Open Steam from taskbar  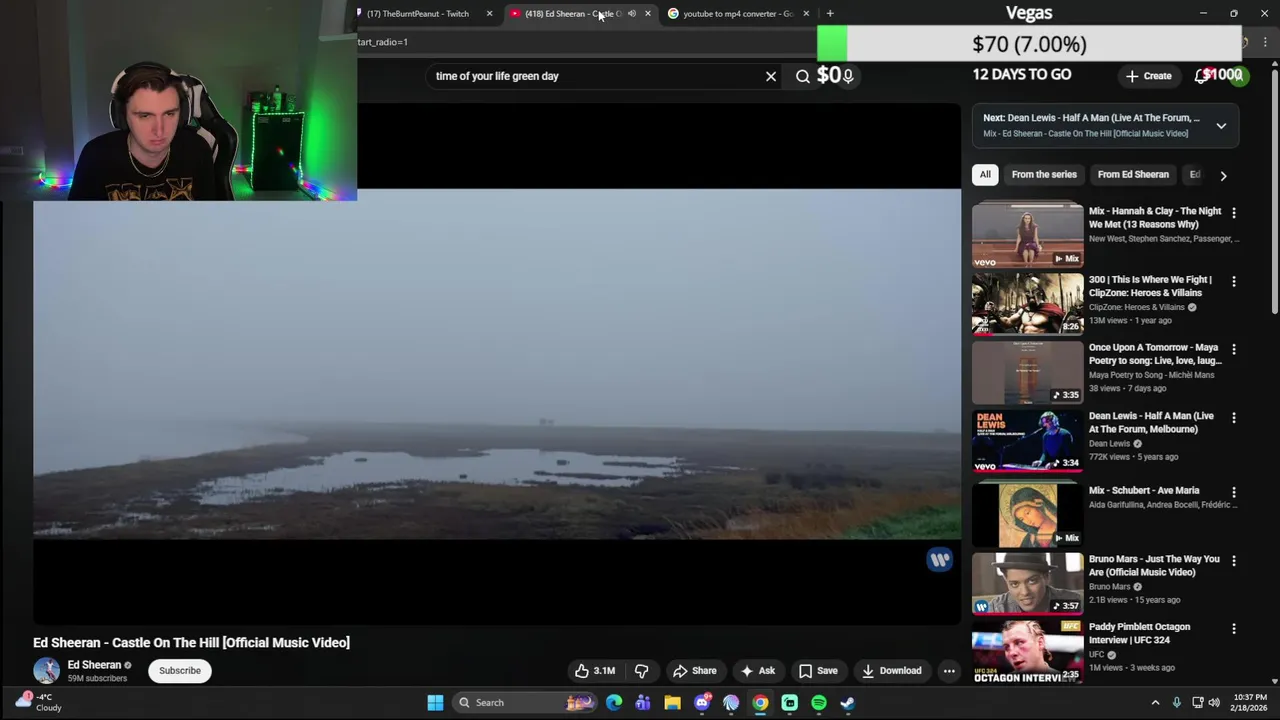click(x=848, y=703)
